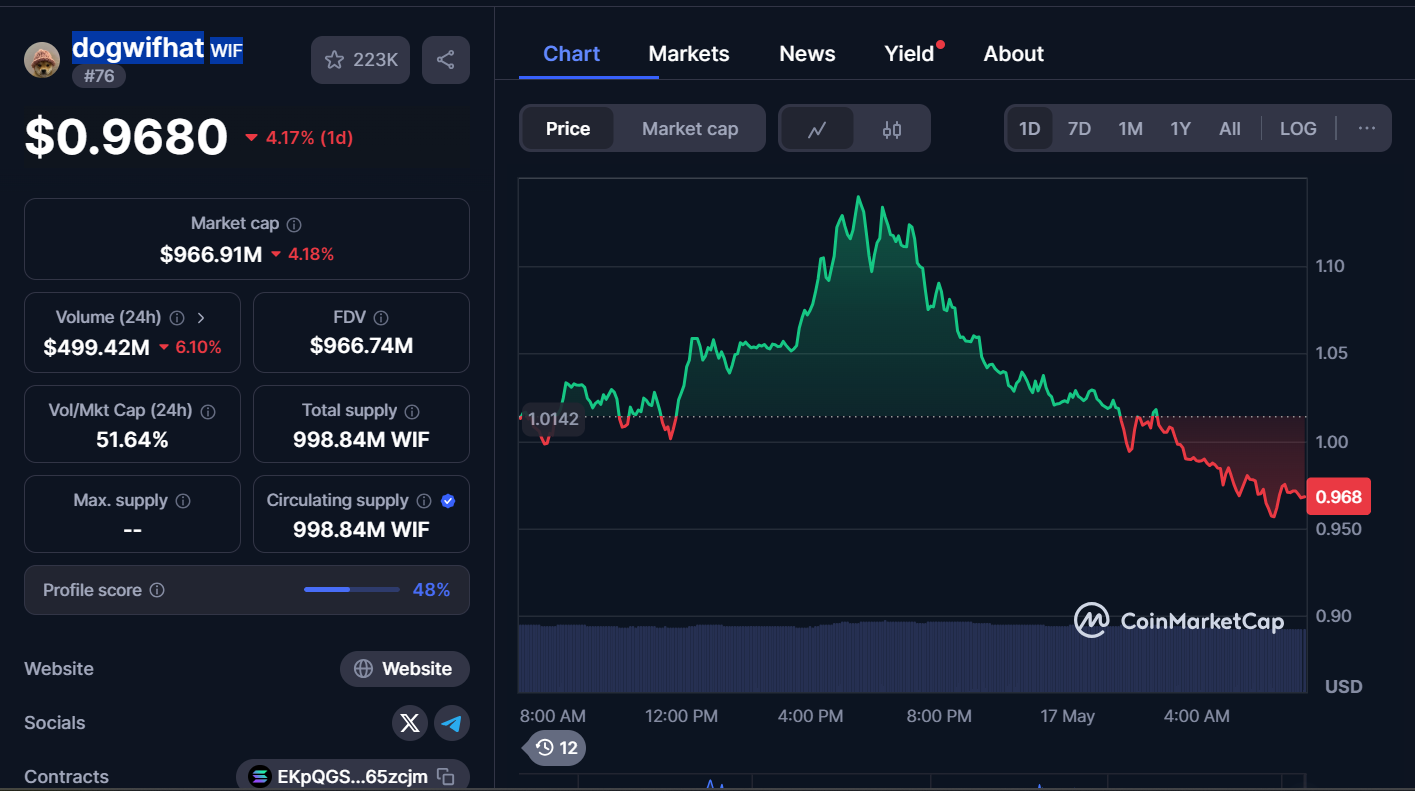Screen dimensions: 1415x791
Task: Click the Max. supply info icon
Action: pyautogui.click(x=183, y=501)
